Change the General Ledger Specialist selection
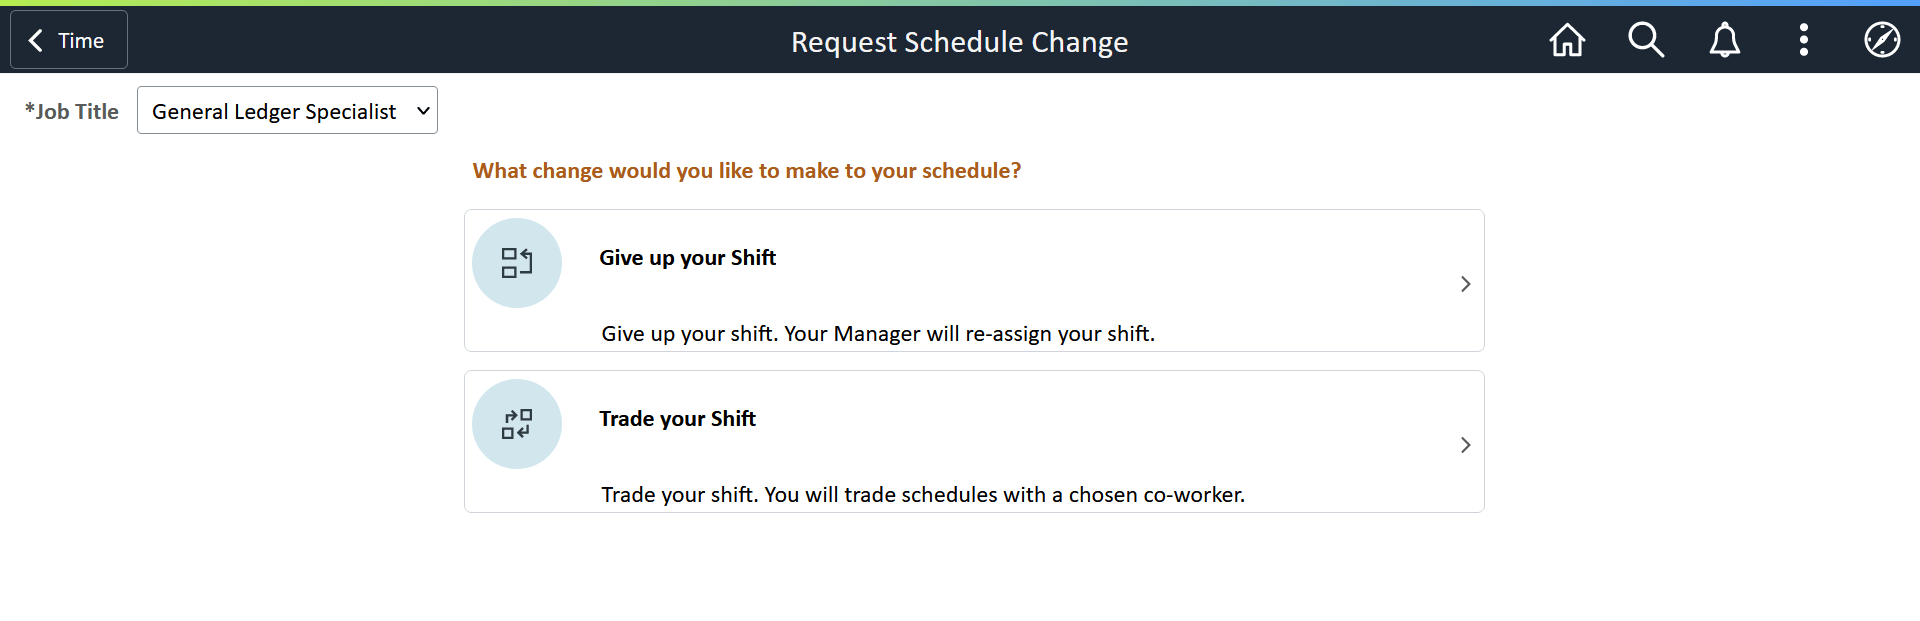The width and height of the screenshot is (1920, 621). tap(287, 110)
